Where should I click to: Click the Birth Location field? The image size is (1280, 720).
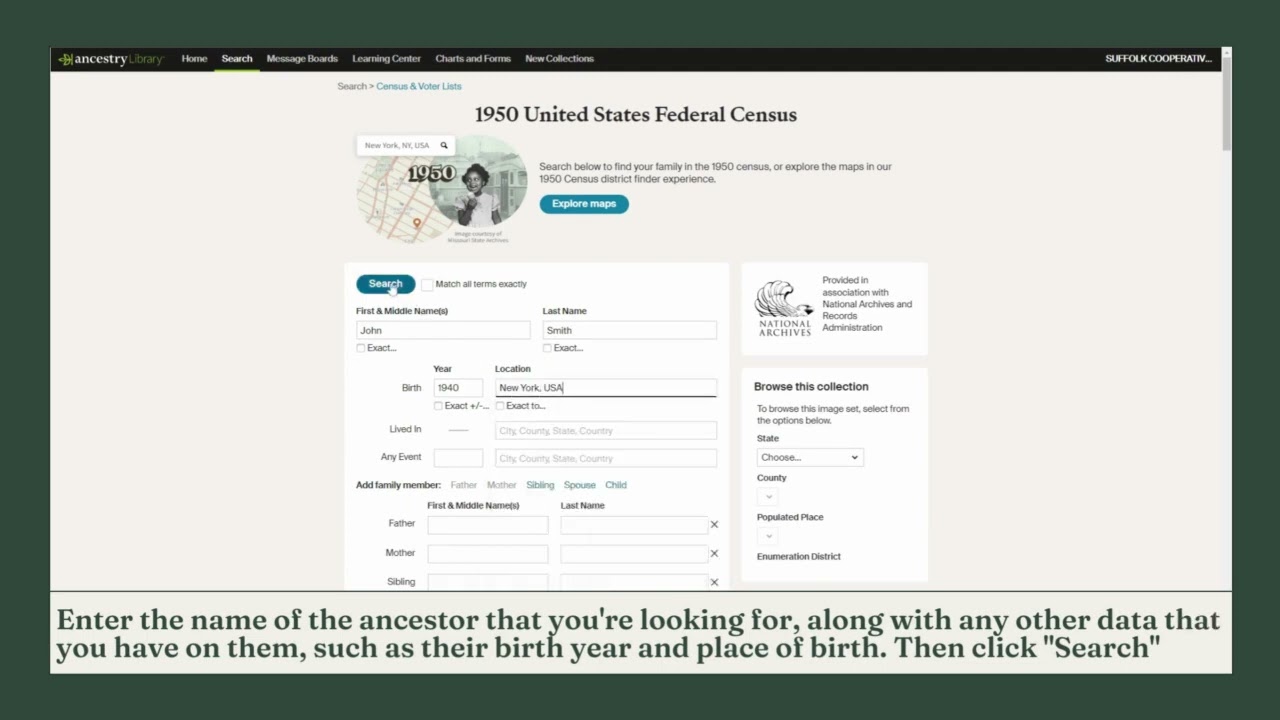[606, 388]
